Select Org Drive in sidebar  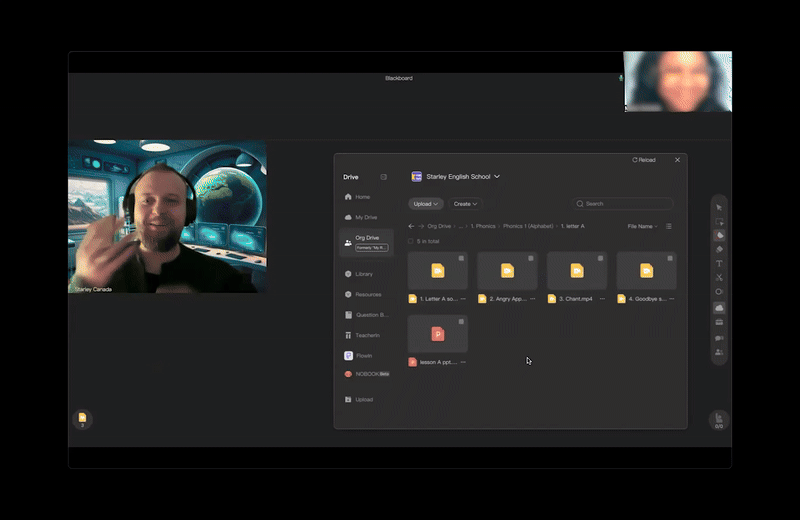point(366,242)
